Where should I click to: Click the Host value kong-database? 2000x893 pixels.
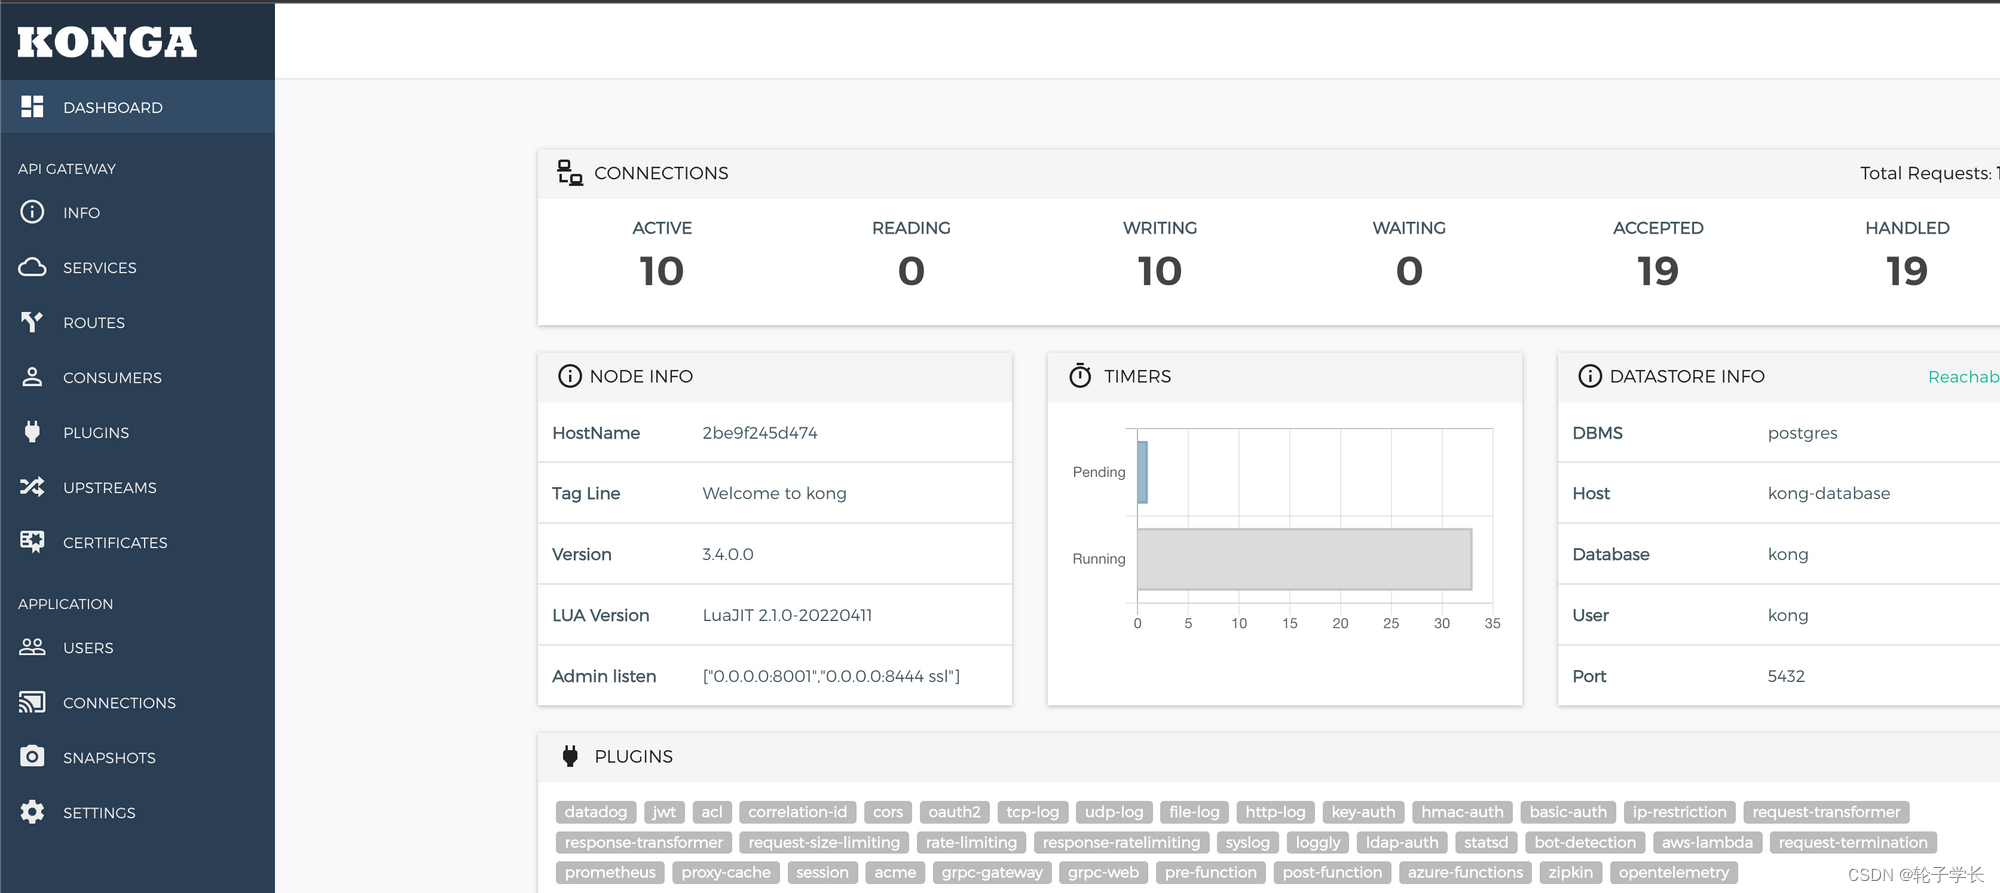(1829, 493)
